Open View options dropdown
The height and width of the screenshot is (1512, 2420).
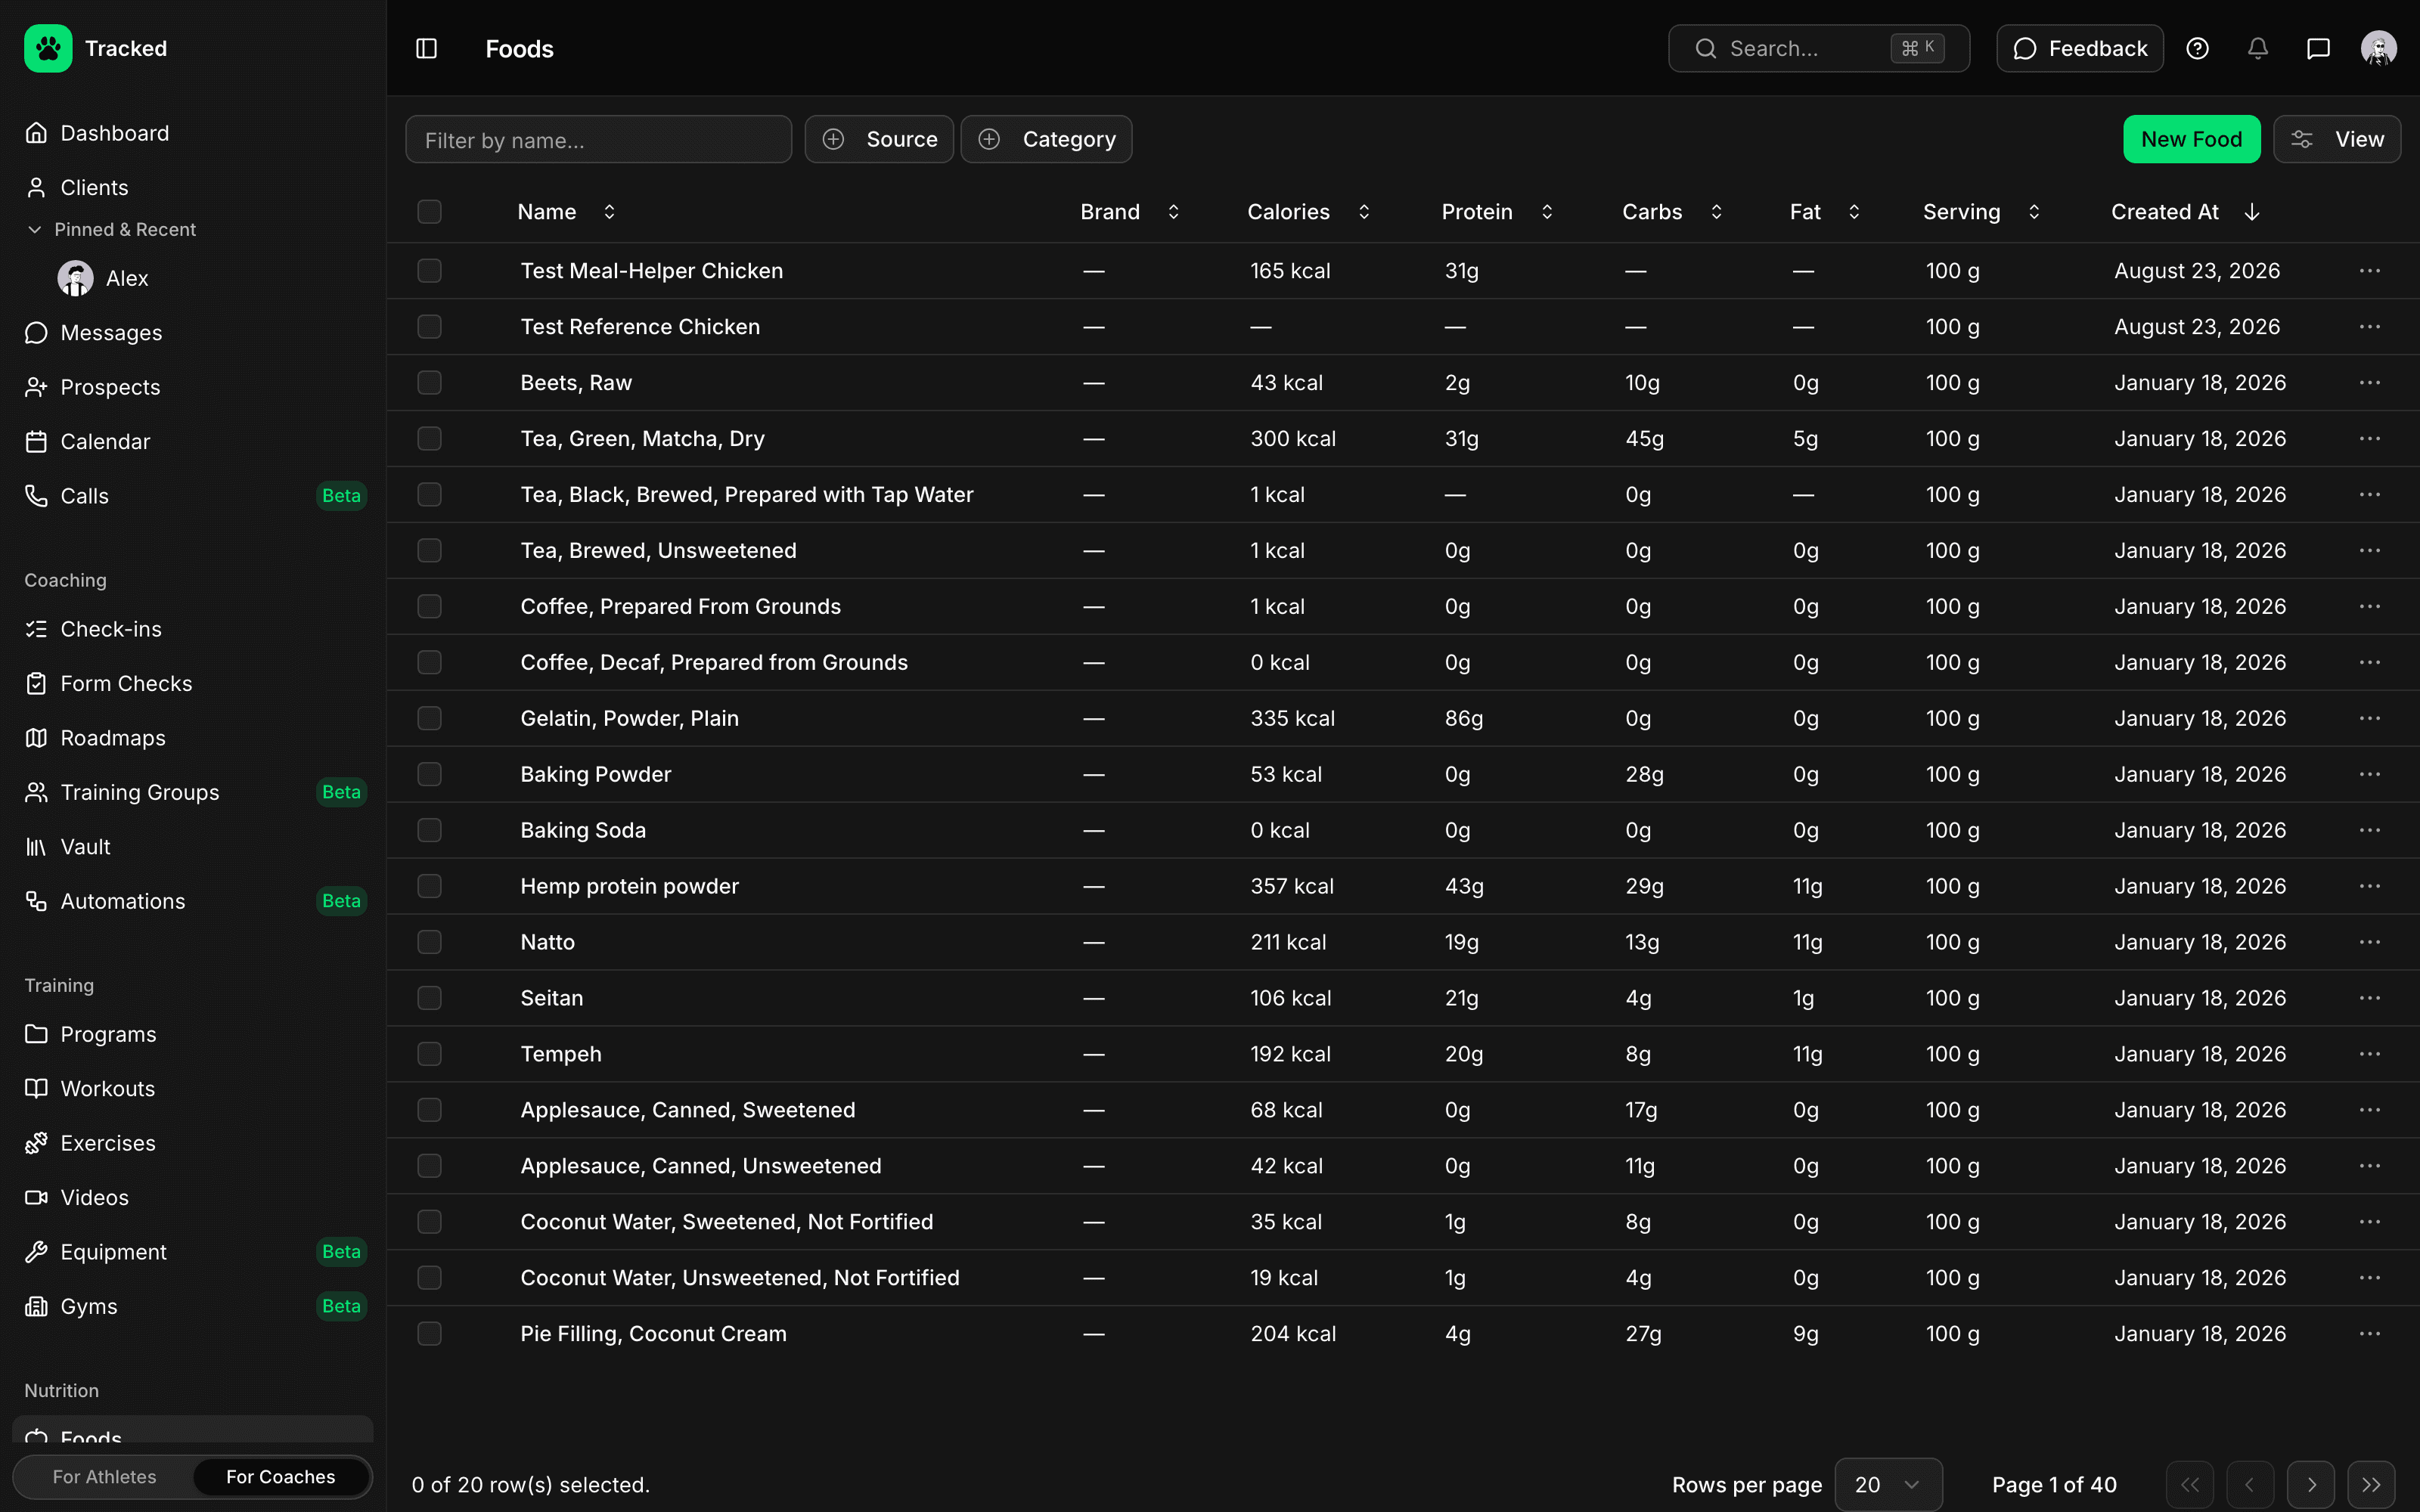(x=2336, y=139)
